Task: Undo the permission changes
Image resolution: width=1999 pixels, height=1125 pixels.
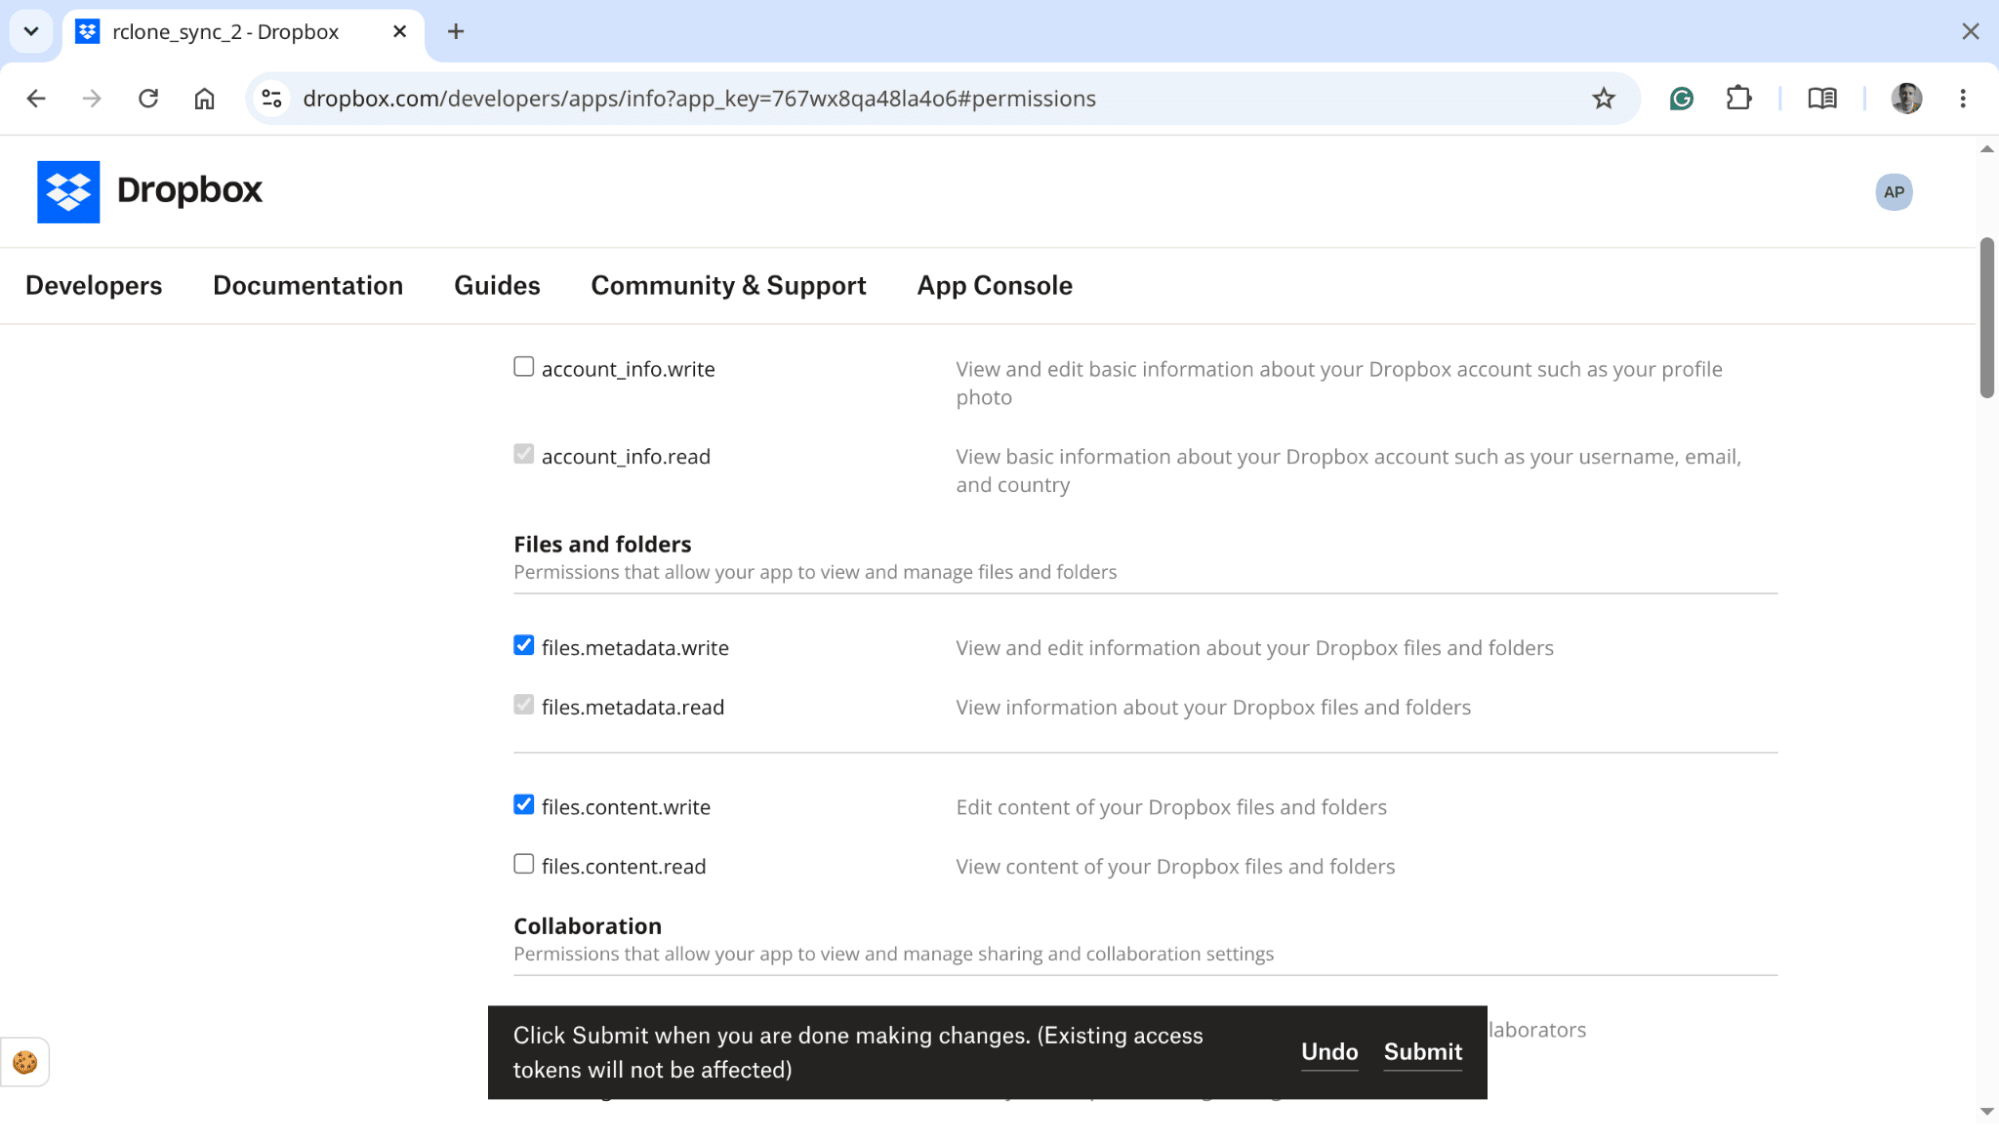Action: 1329,1052
